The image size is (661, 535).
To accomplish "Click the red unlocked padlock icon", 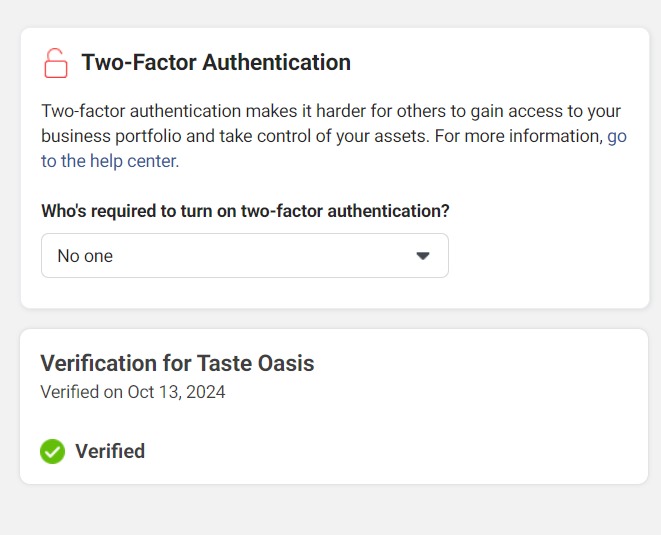I will coord(56,63).
